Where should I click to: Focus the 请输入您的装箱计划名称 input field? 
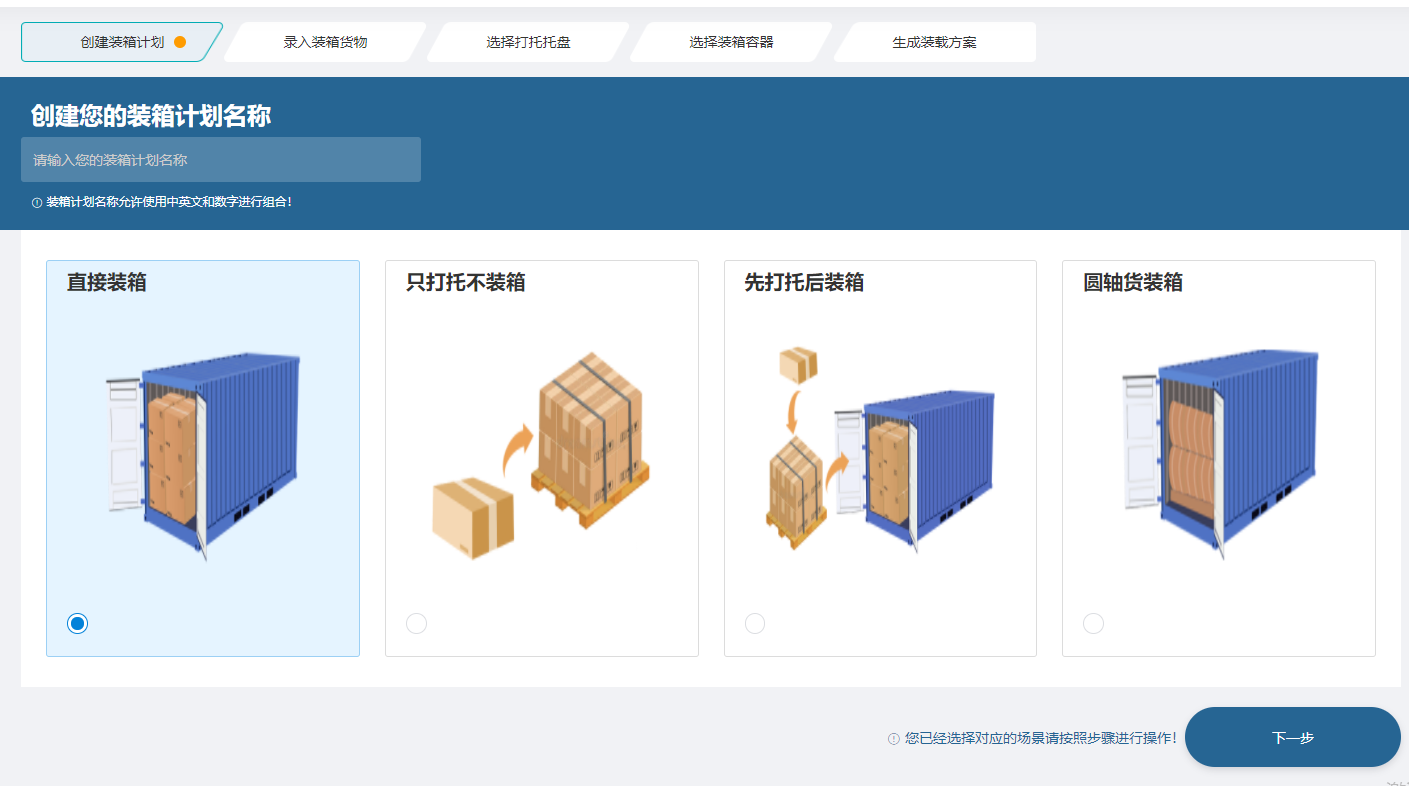tap(221, 160)
